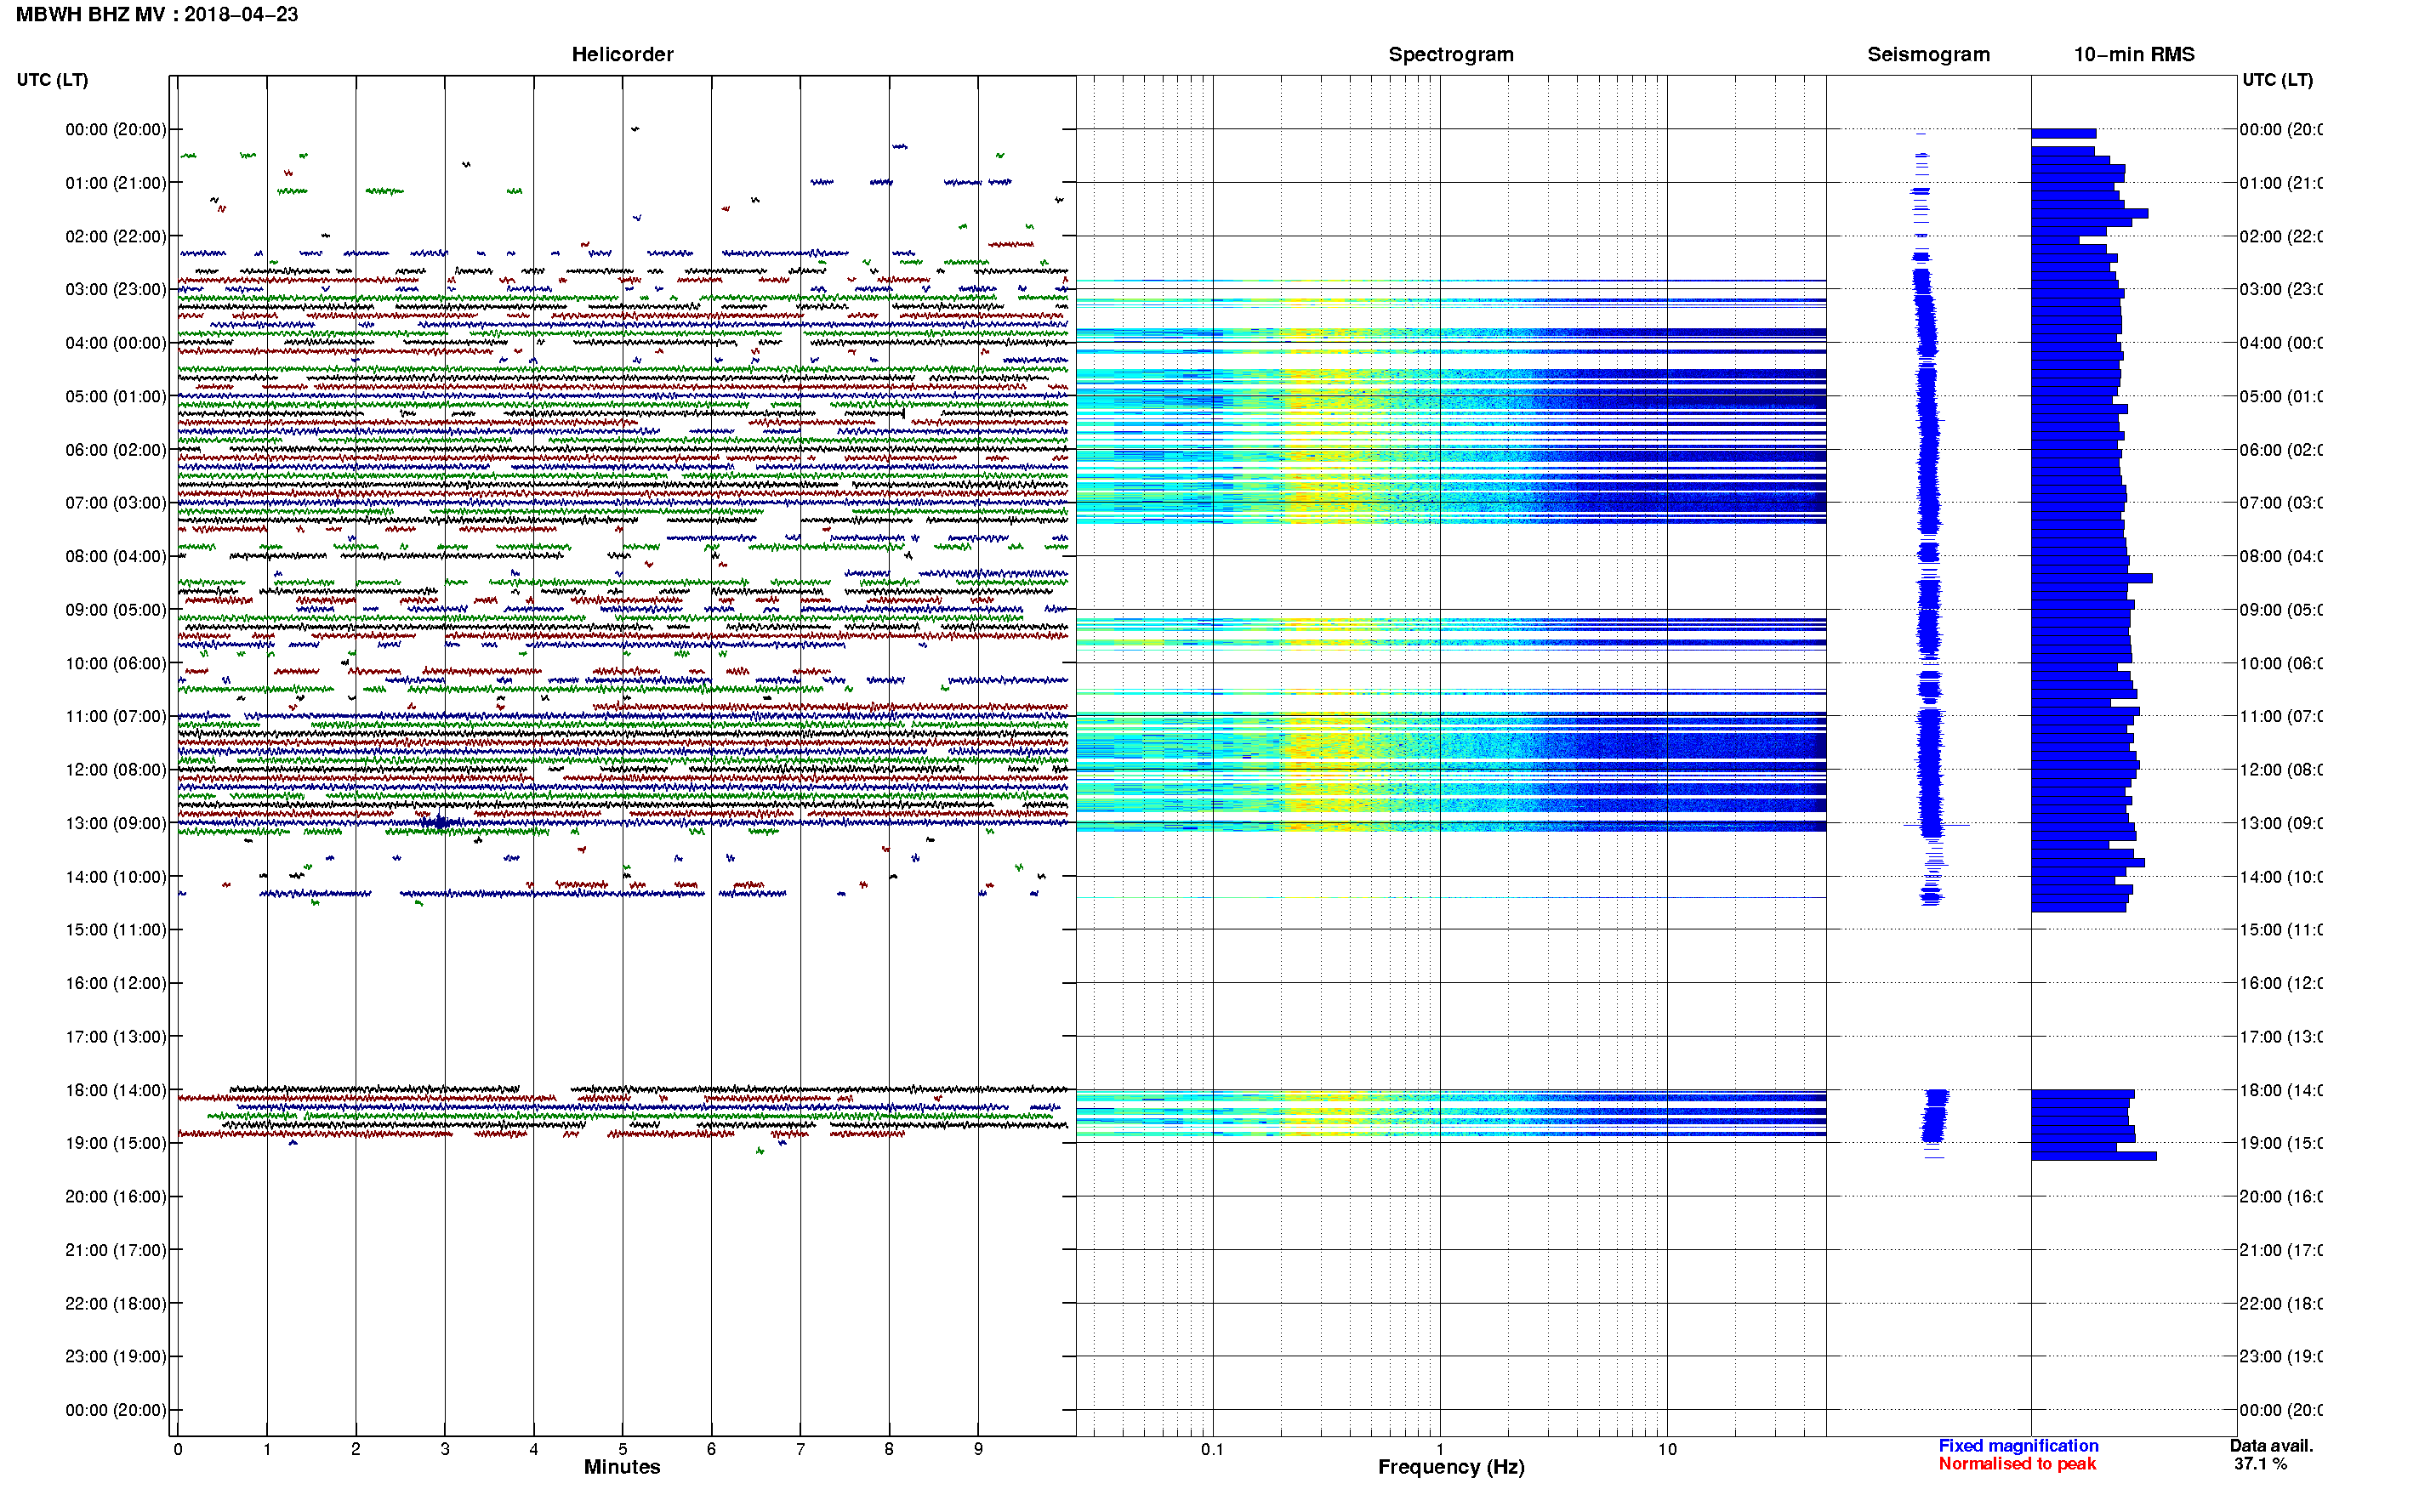Click the left '07:00 (03:00)' time label
Viewport: 2419px width, 1512px height.
(116, 502)
